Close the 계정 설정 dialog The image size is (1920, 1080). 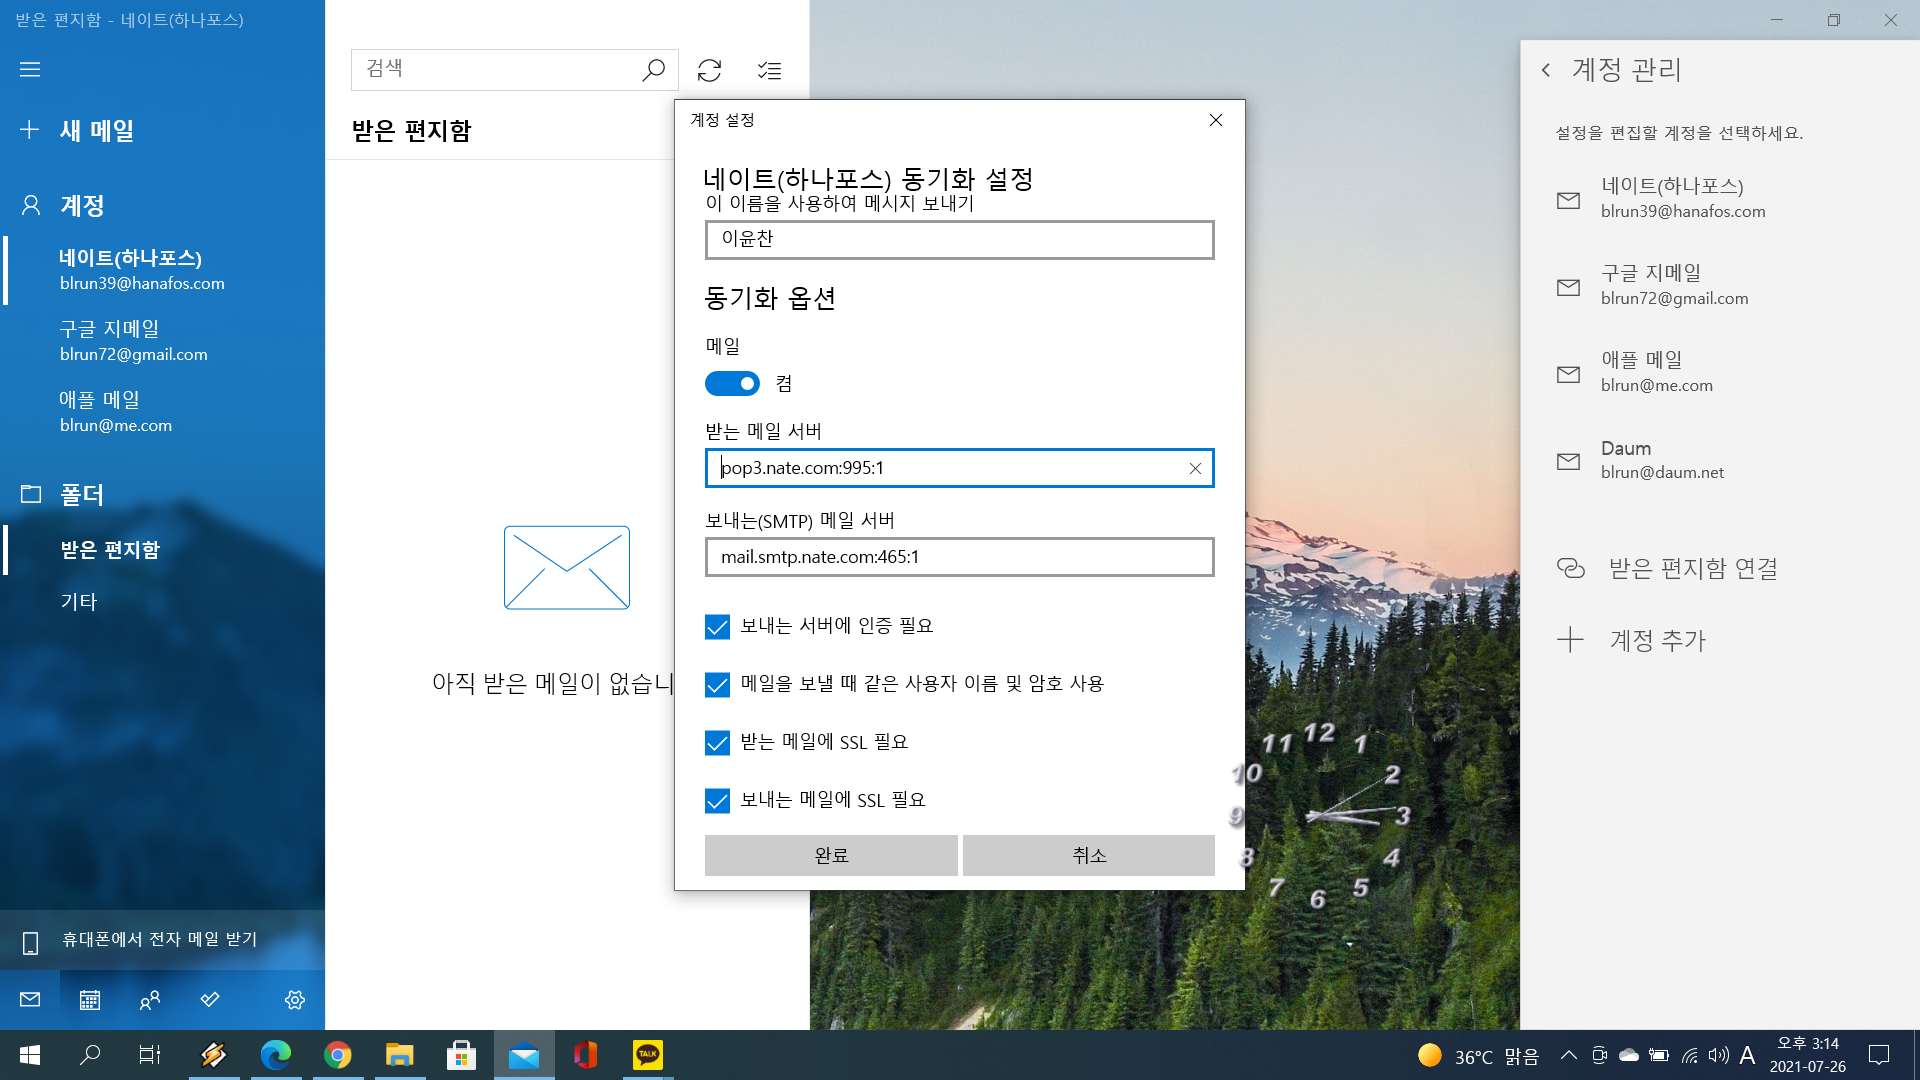point(1216,120)
